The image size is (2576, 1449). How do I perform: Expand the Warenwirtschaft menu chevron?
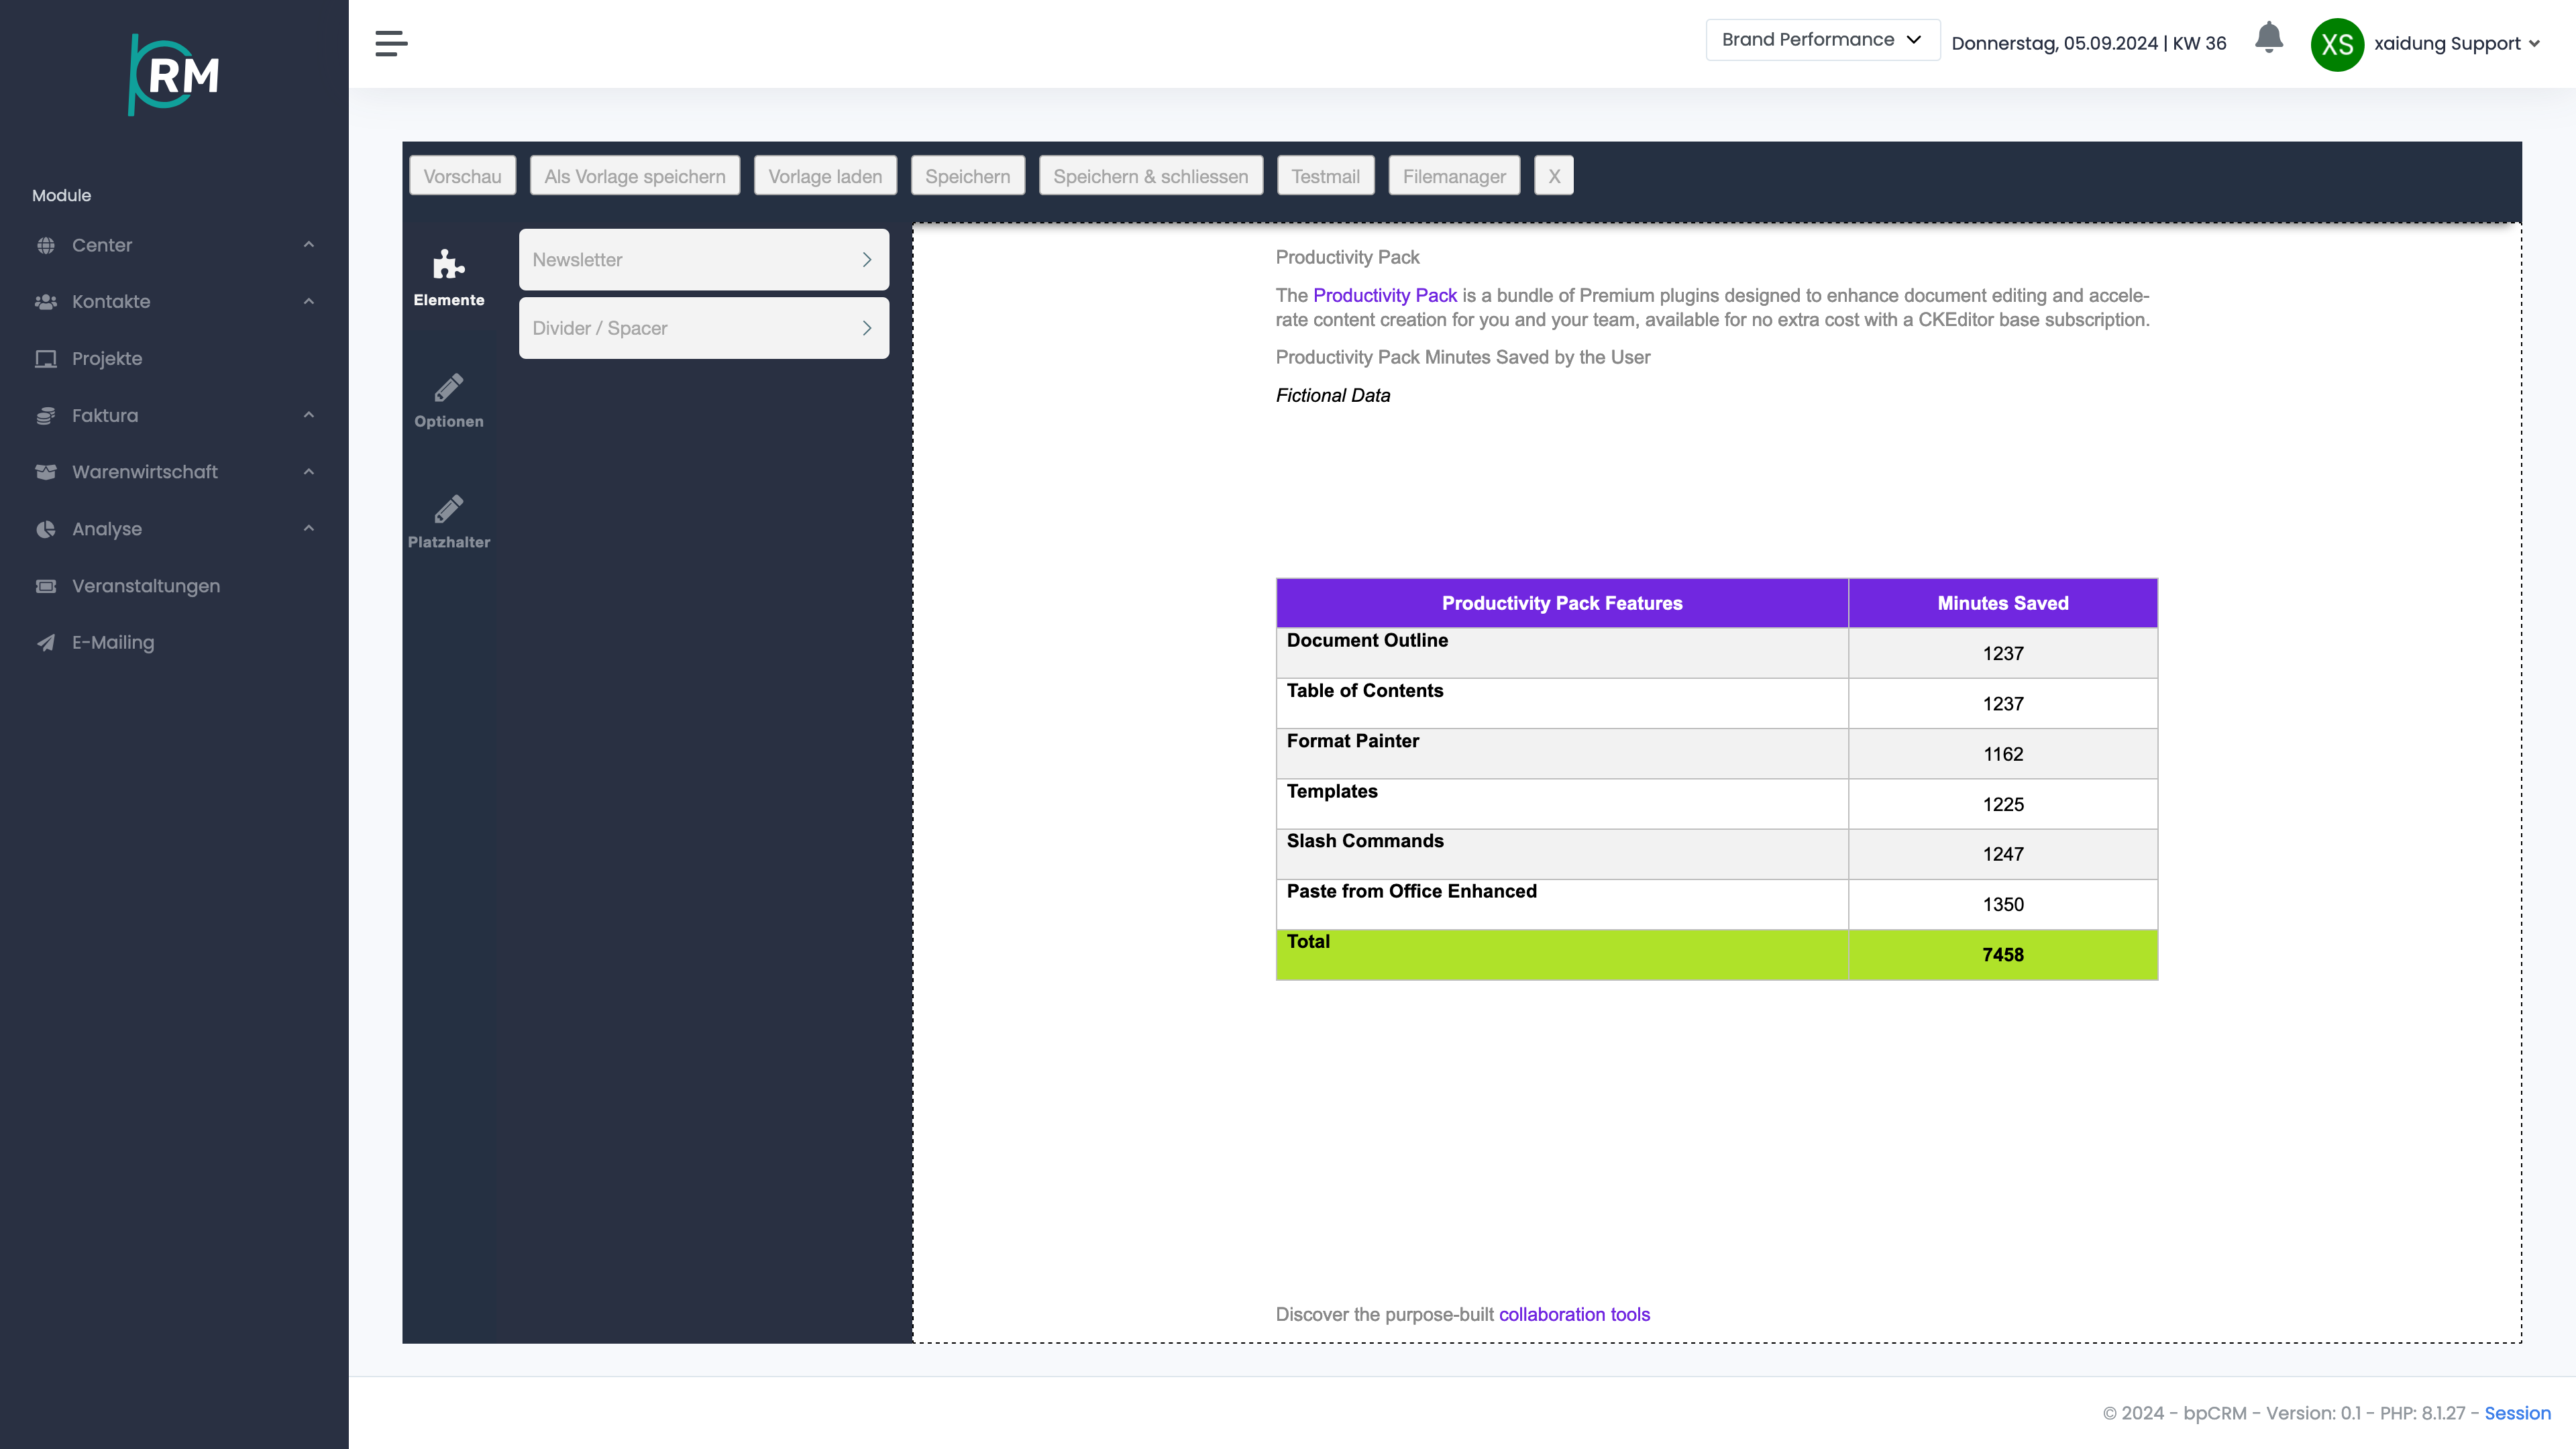pyautogui.click(x=309, y=472)
